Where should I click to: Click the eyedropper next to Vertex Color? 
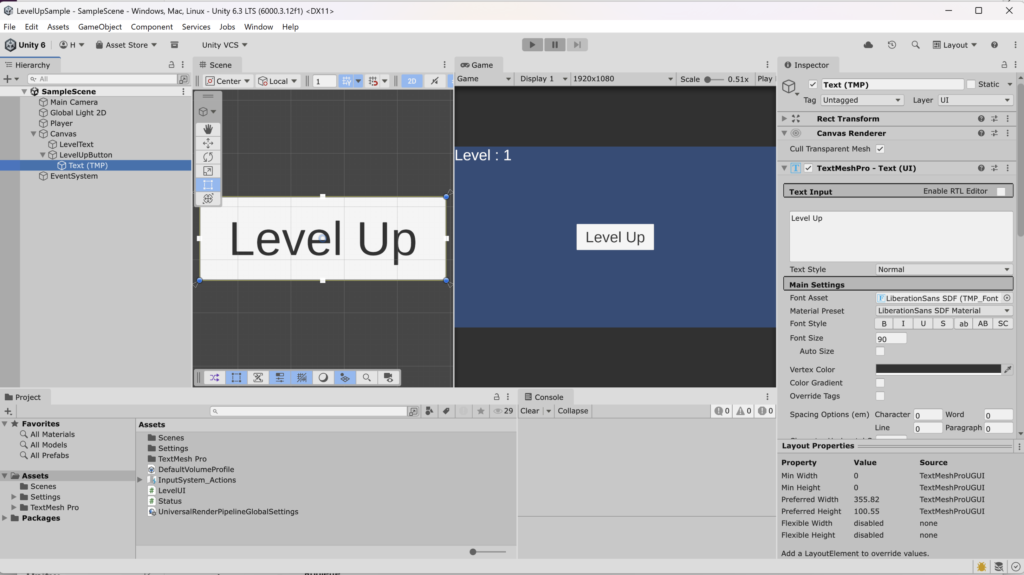pos(1008,369)
